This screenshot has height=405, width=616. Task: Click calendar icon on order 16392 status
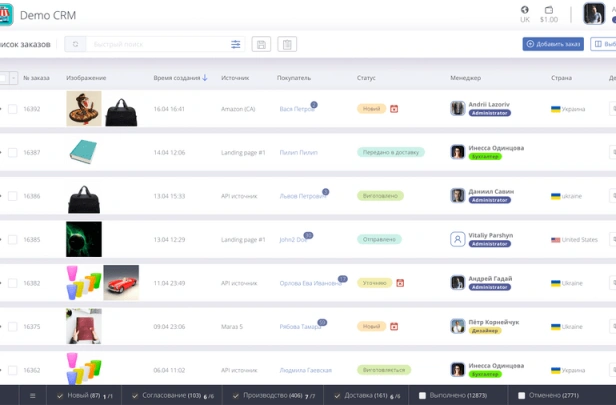click(394, 108)
